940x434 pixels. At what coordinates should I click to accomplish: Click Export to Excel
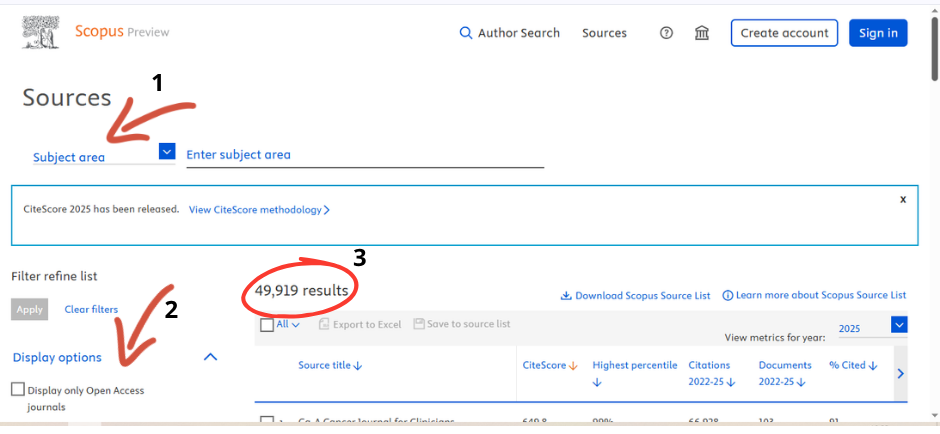pyautogui.click(x=360, y=324)
